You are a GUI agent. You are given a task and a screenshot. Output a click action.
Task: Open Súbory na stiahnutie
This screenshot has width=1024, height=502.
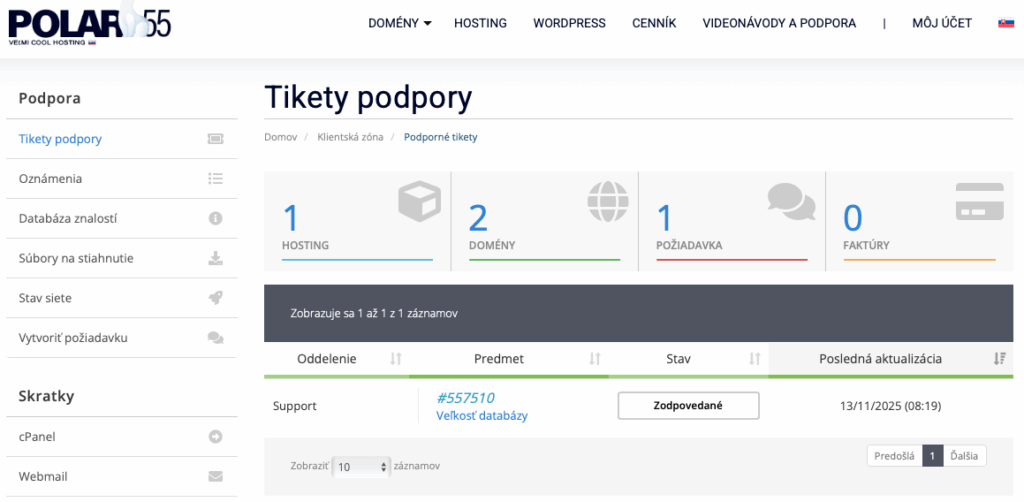click(122, 259)
